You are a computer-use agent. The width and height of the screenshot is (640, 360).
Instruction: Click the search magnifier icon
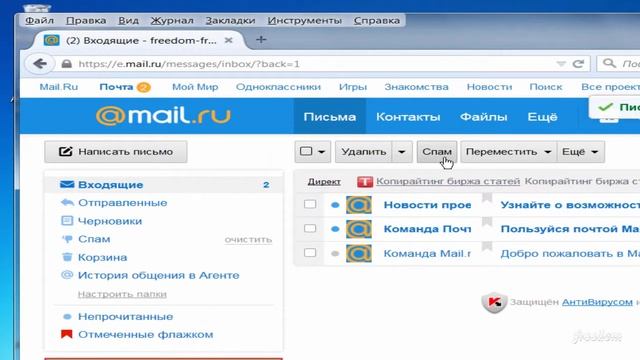(609, 63)
